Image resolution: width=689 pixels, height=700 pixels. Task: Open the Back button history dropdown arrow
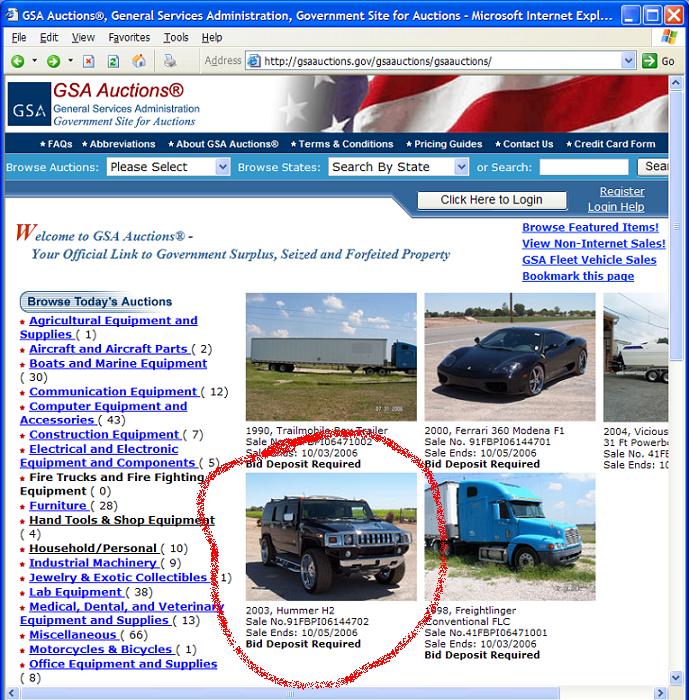click(34, 60)
